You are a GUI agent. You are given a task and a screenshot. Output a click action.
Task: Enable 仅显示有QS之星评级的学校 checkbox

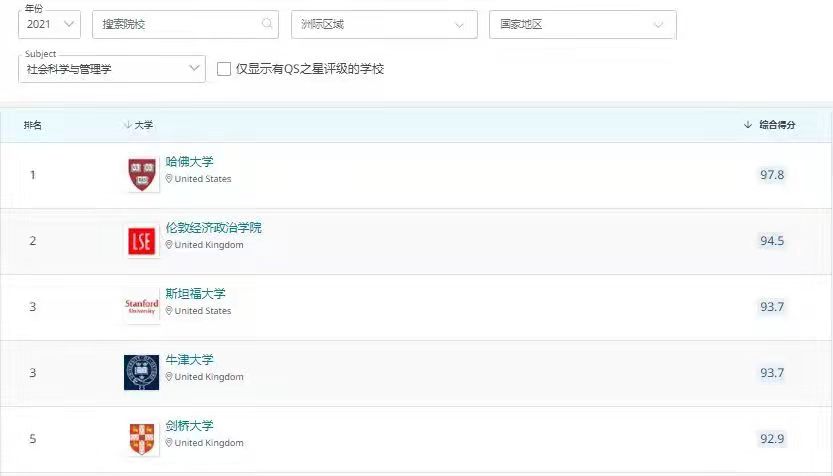(x=224, y=69)
